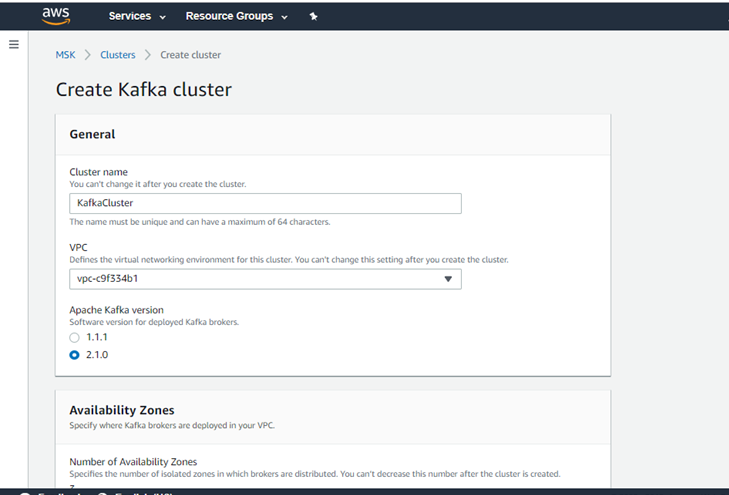The height and width of the screenshot is (495, 729).
Task: Open the AWS home logo
Action: point(56,16)
